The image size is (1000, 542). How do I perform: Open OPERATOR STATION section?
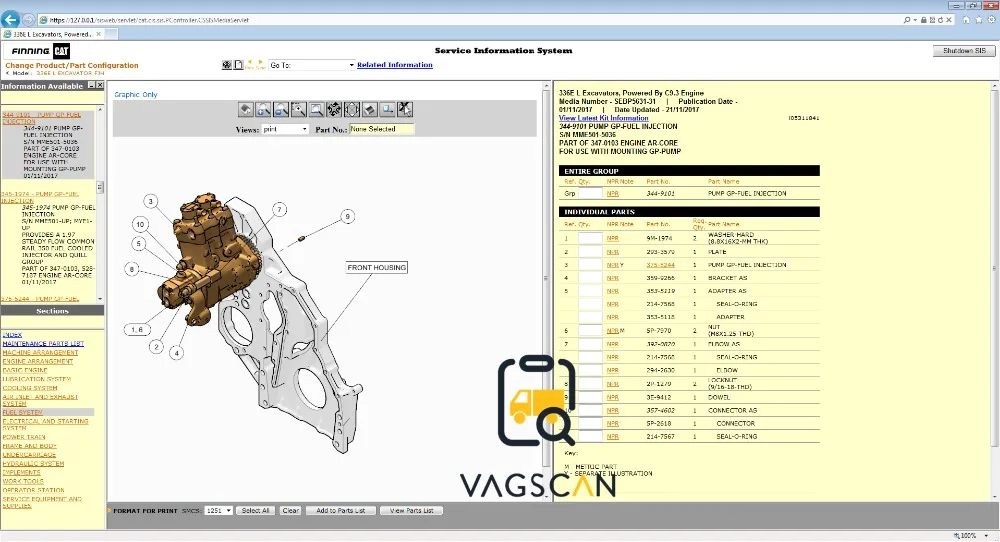(33, 490)
